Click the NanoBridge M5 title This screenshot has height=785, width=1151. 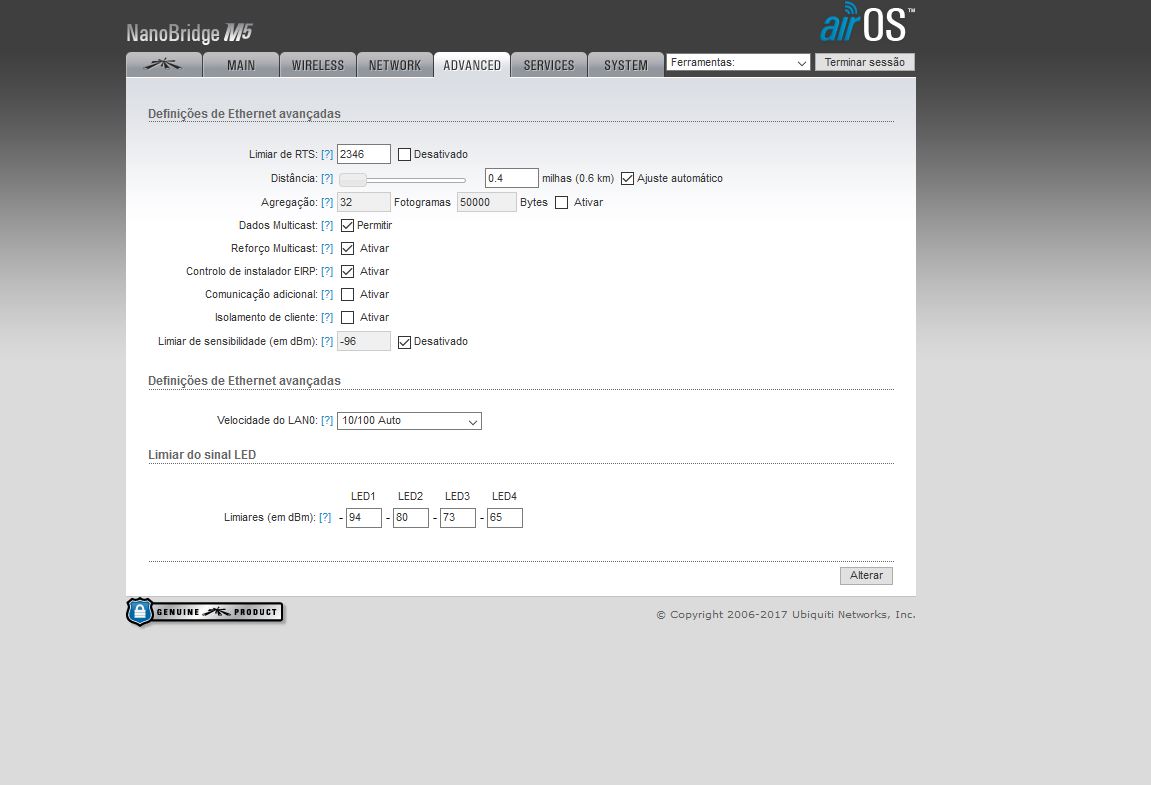tap(189, 33)
